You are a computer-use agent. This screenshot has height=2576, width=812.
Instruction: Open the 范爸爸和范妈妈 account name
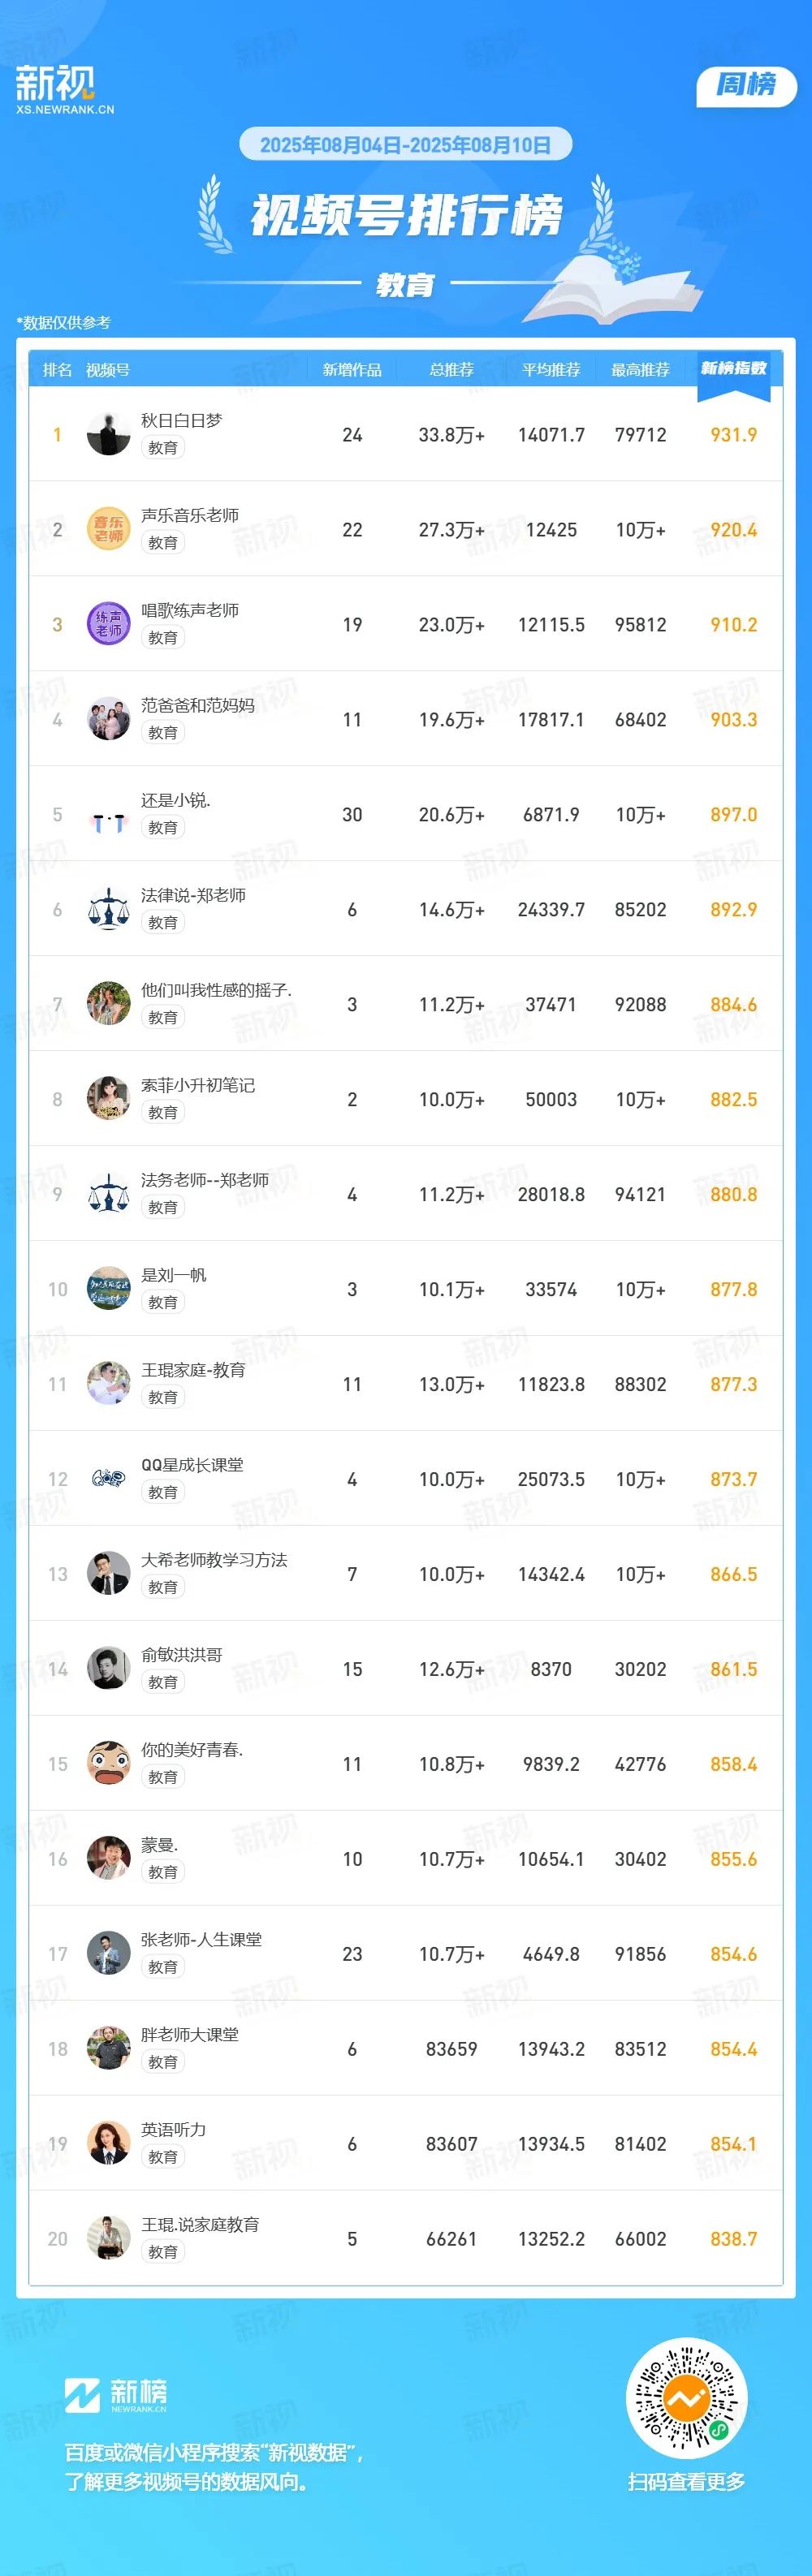coord(198,705)
